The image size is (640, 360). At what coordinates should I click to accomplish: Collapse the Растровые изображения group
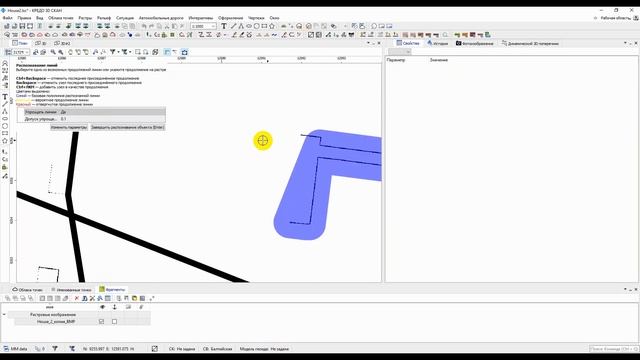click(4, 315)
